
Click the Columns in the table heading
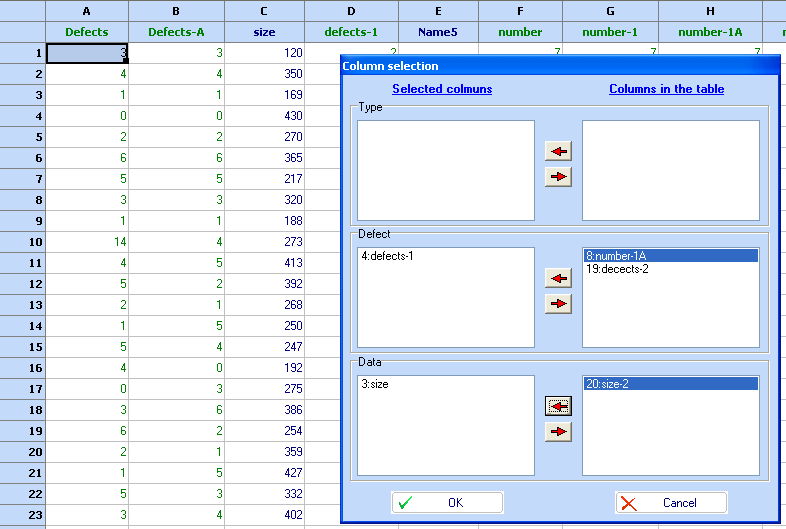coord(666,89)
